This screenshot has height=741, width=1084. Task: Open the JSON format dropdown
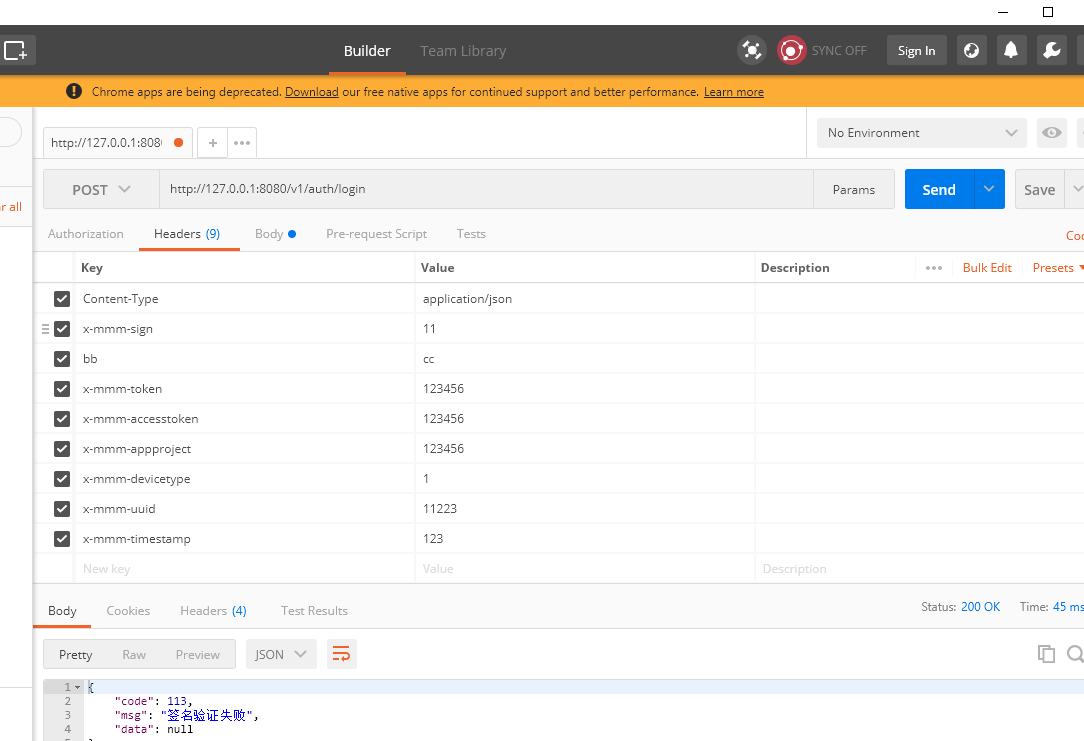click(281, 654)
